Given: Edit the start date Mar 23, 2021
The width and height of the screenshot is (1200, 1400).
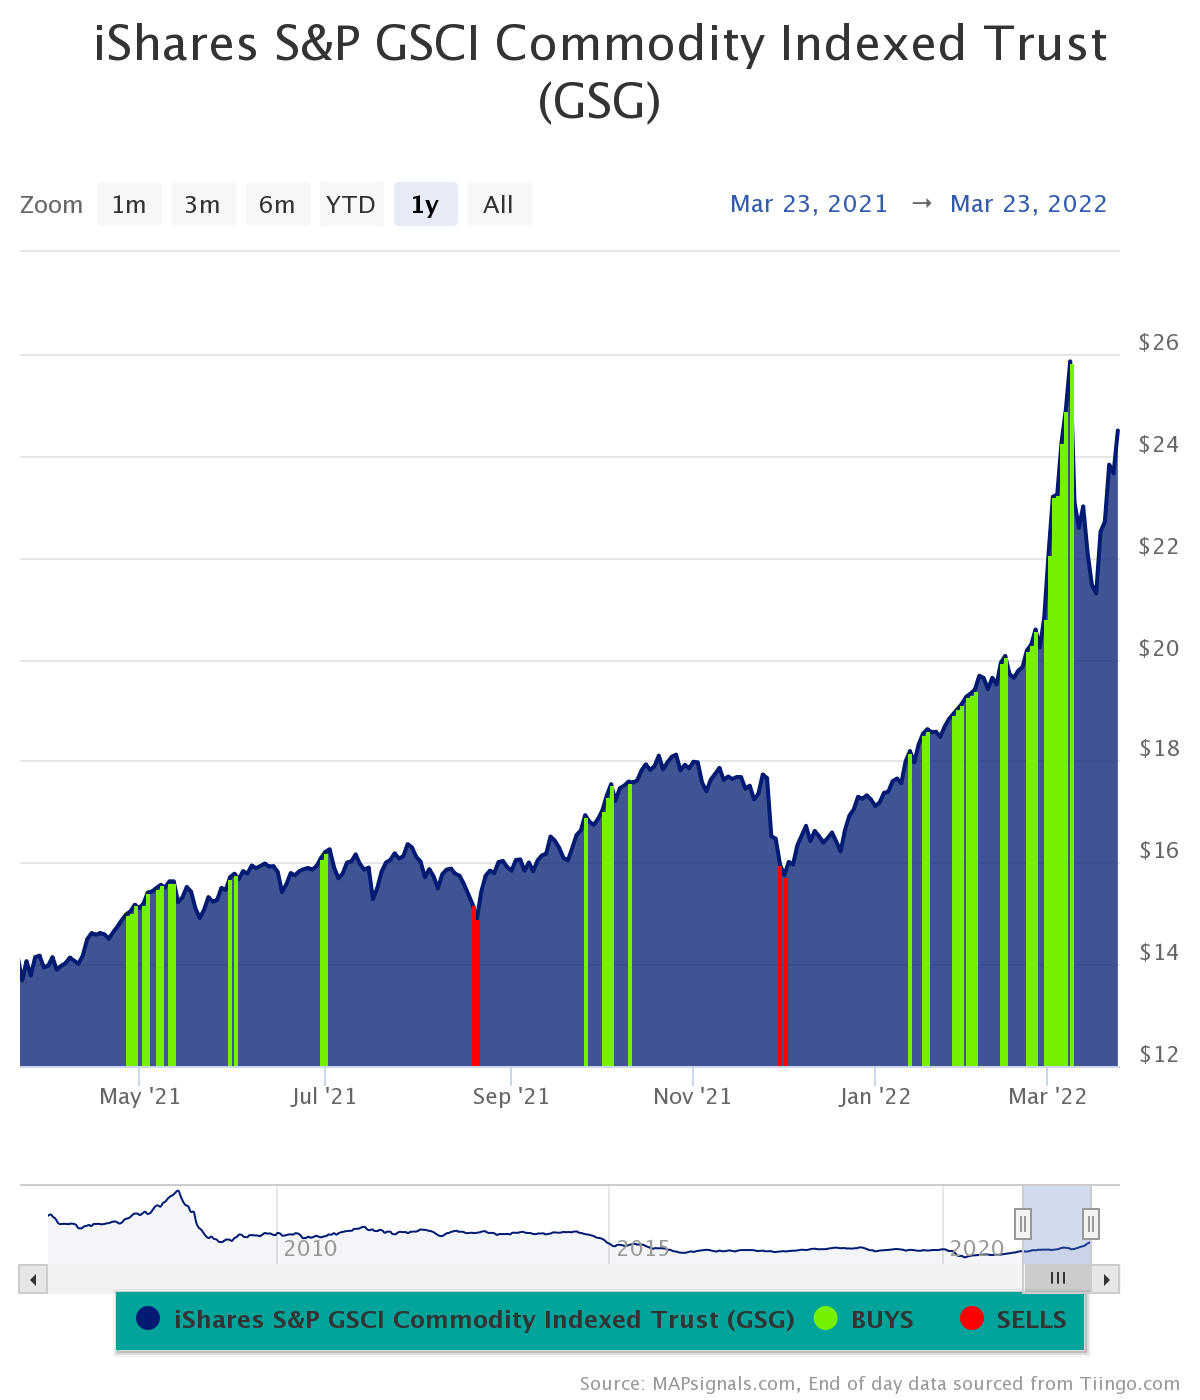Looking at the screenshot, I should [809, 204].
